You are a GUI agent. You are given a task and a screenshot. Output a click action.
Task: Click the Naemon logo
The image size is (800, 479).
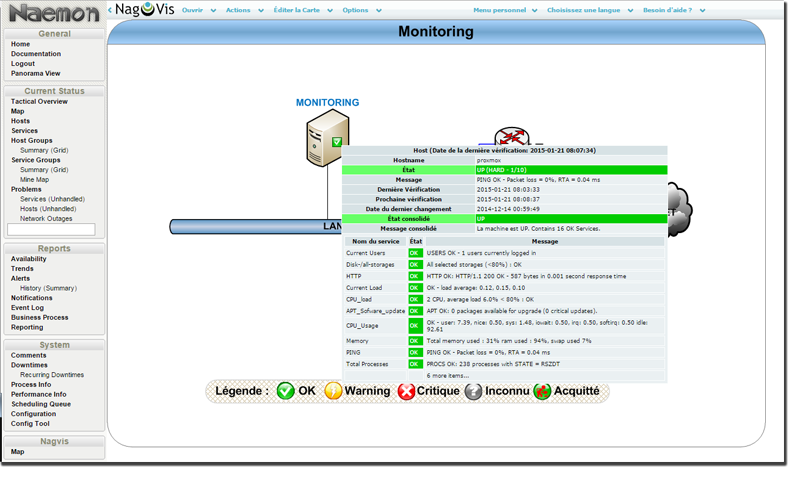[x=55, y=13]
